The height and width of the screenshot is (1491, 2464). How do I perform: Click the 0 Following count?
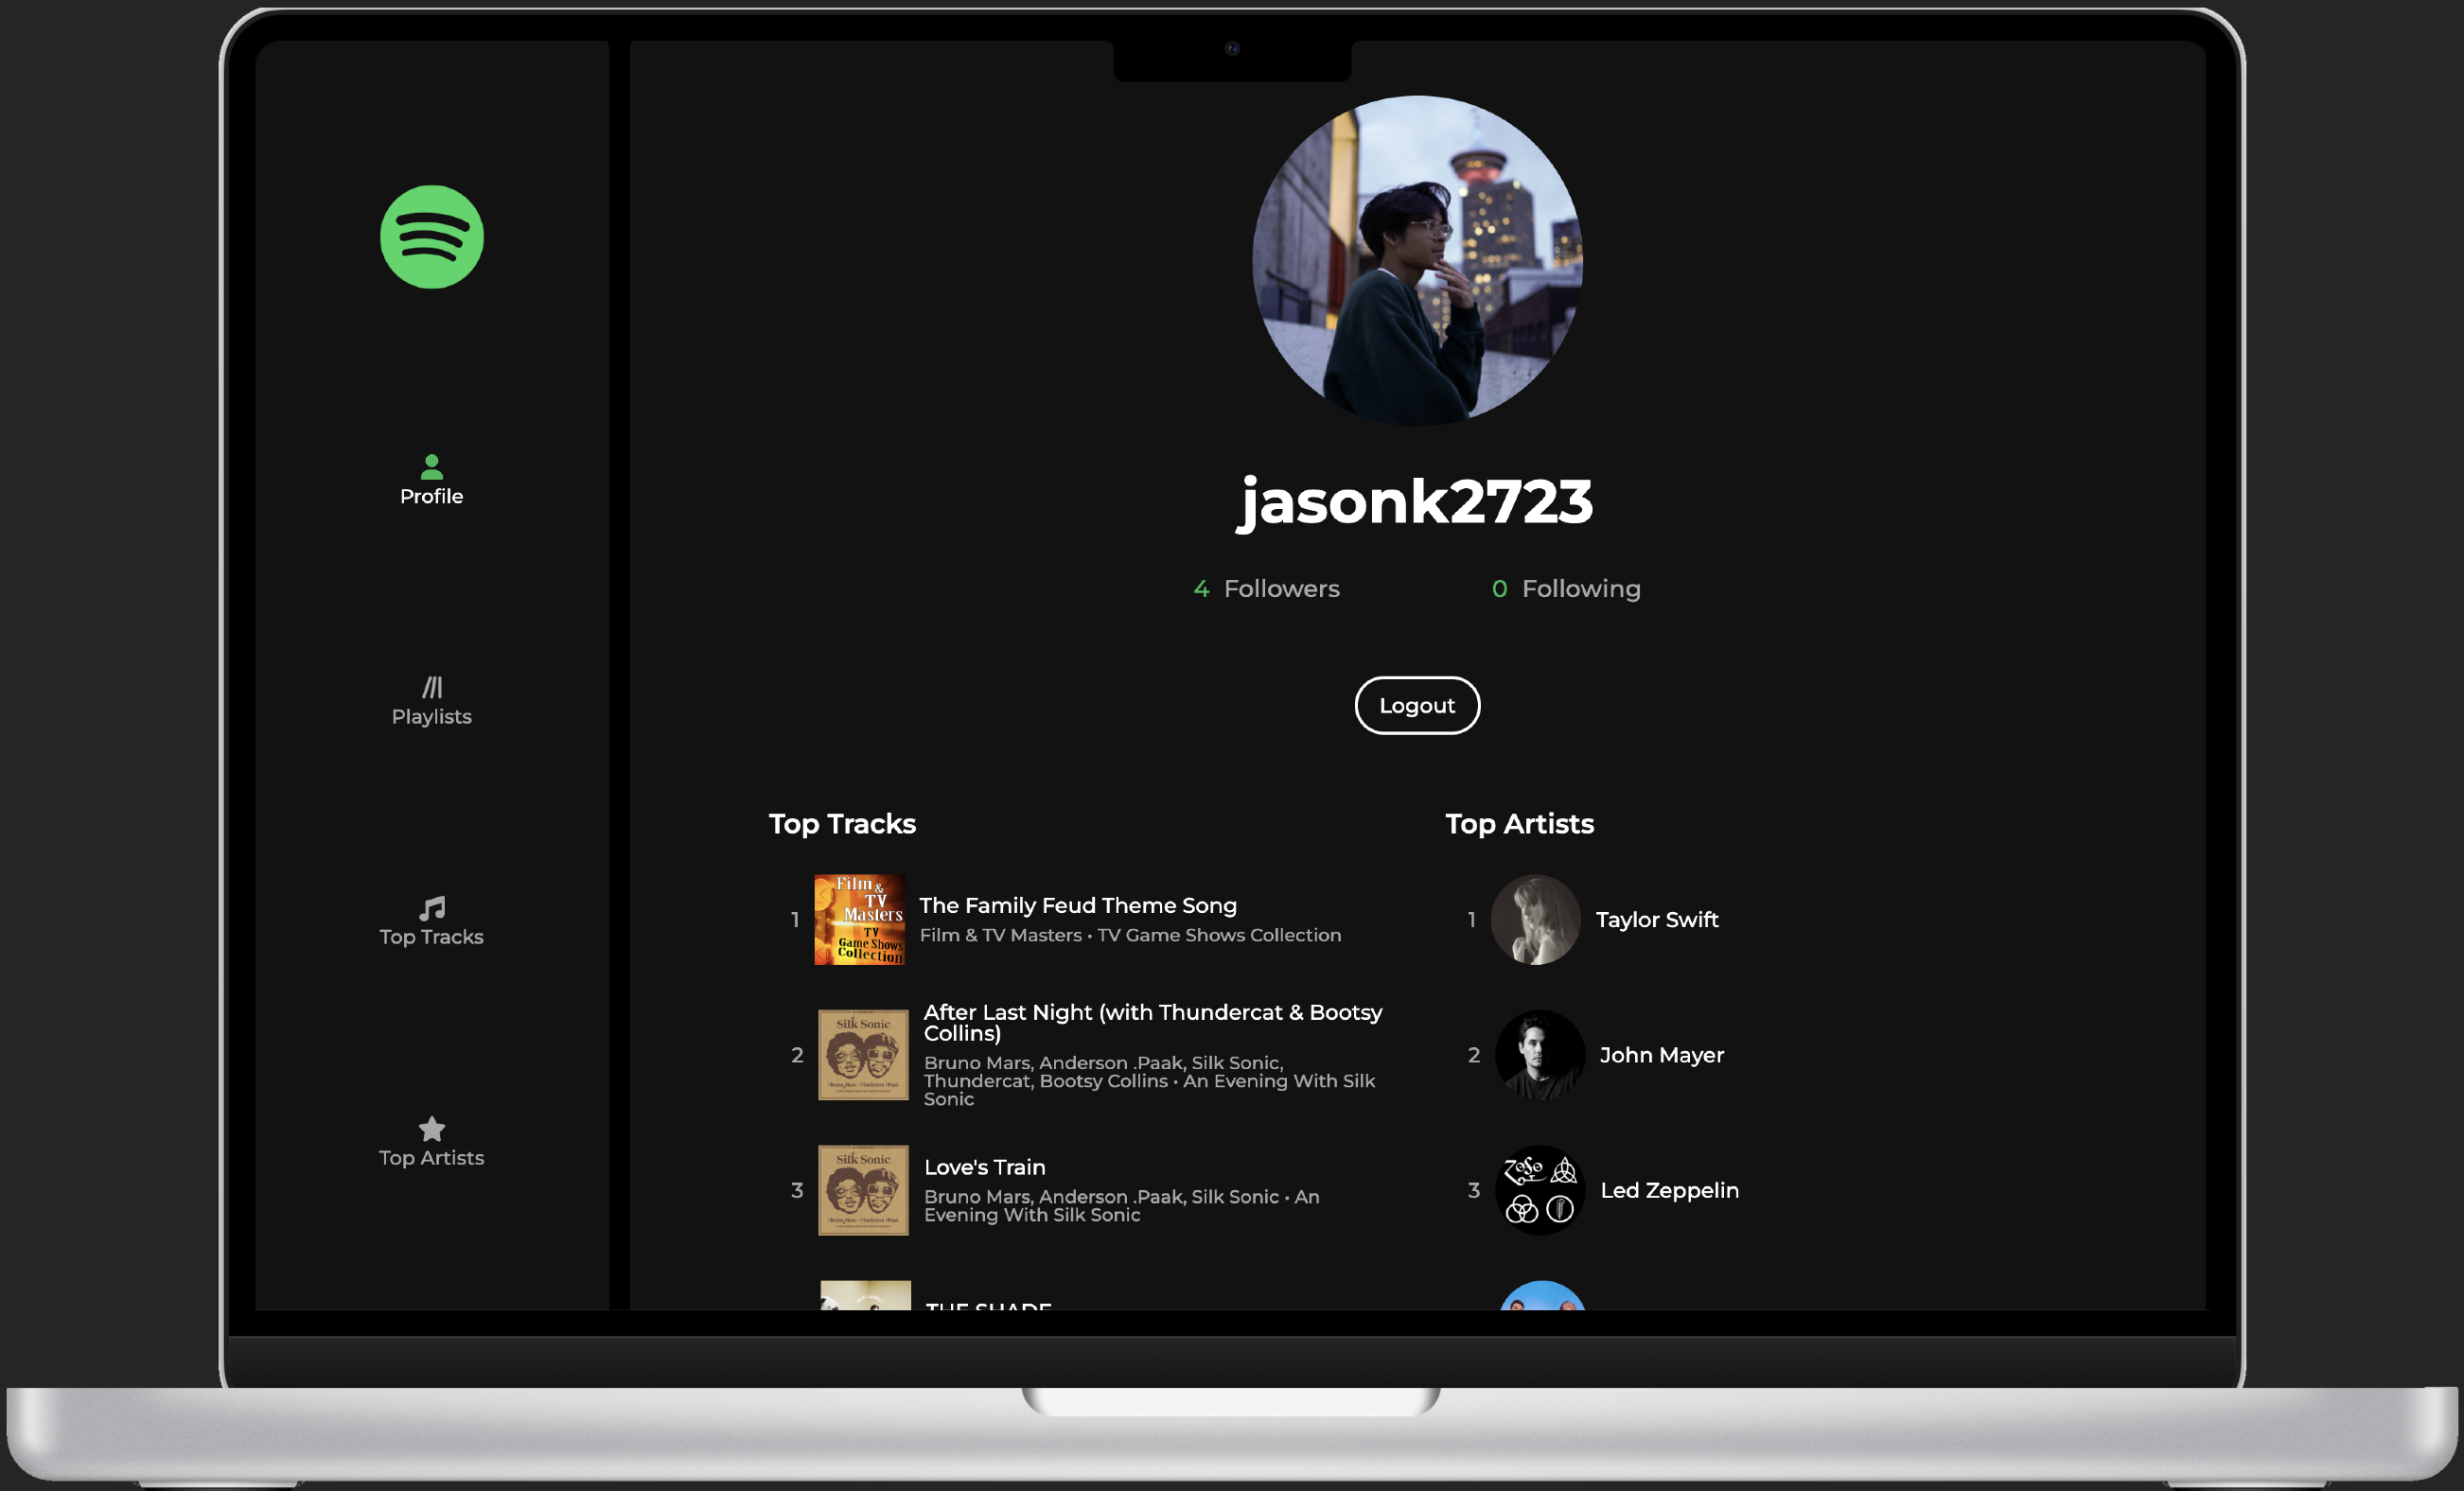click(x=1566, y=588)
